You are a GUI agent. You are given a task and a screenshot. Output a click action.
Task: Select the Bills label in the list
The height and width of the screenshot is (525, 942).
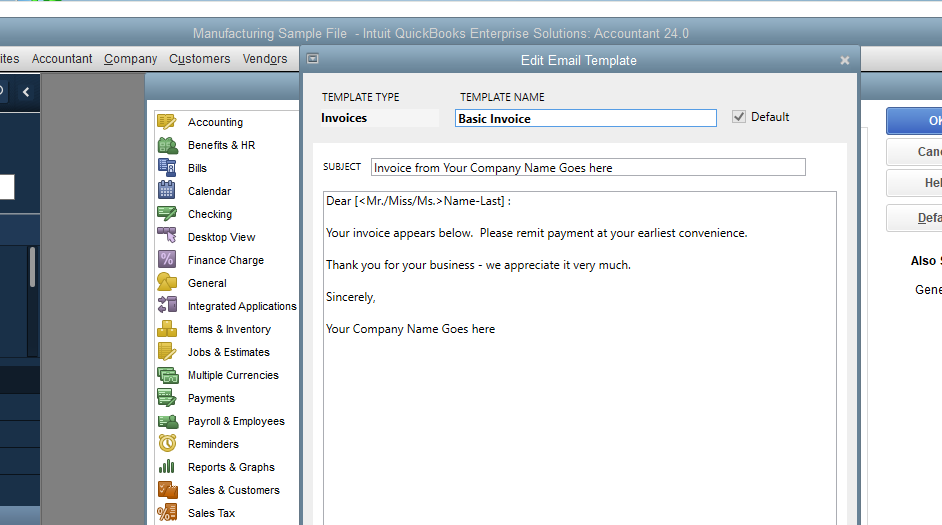tap(197, 168)
